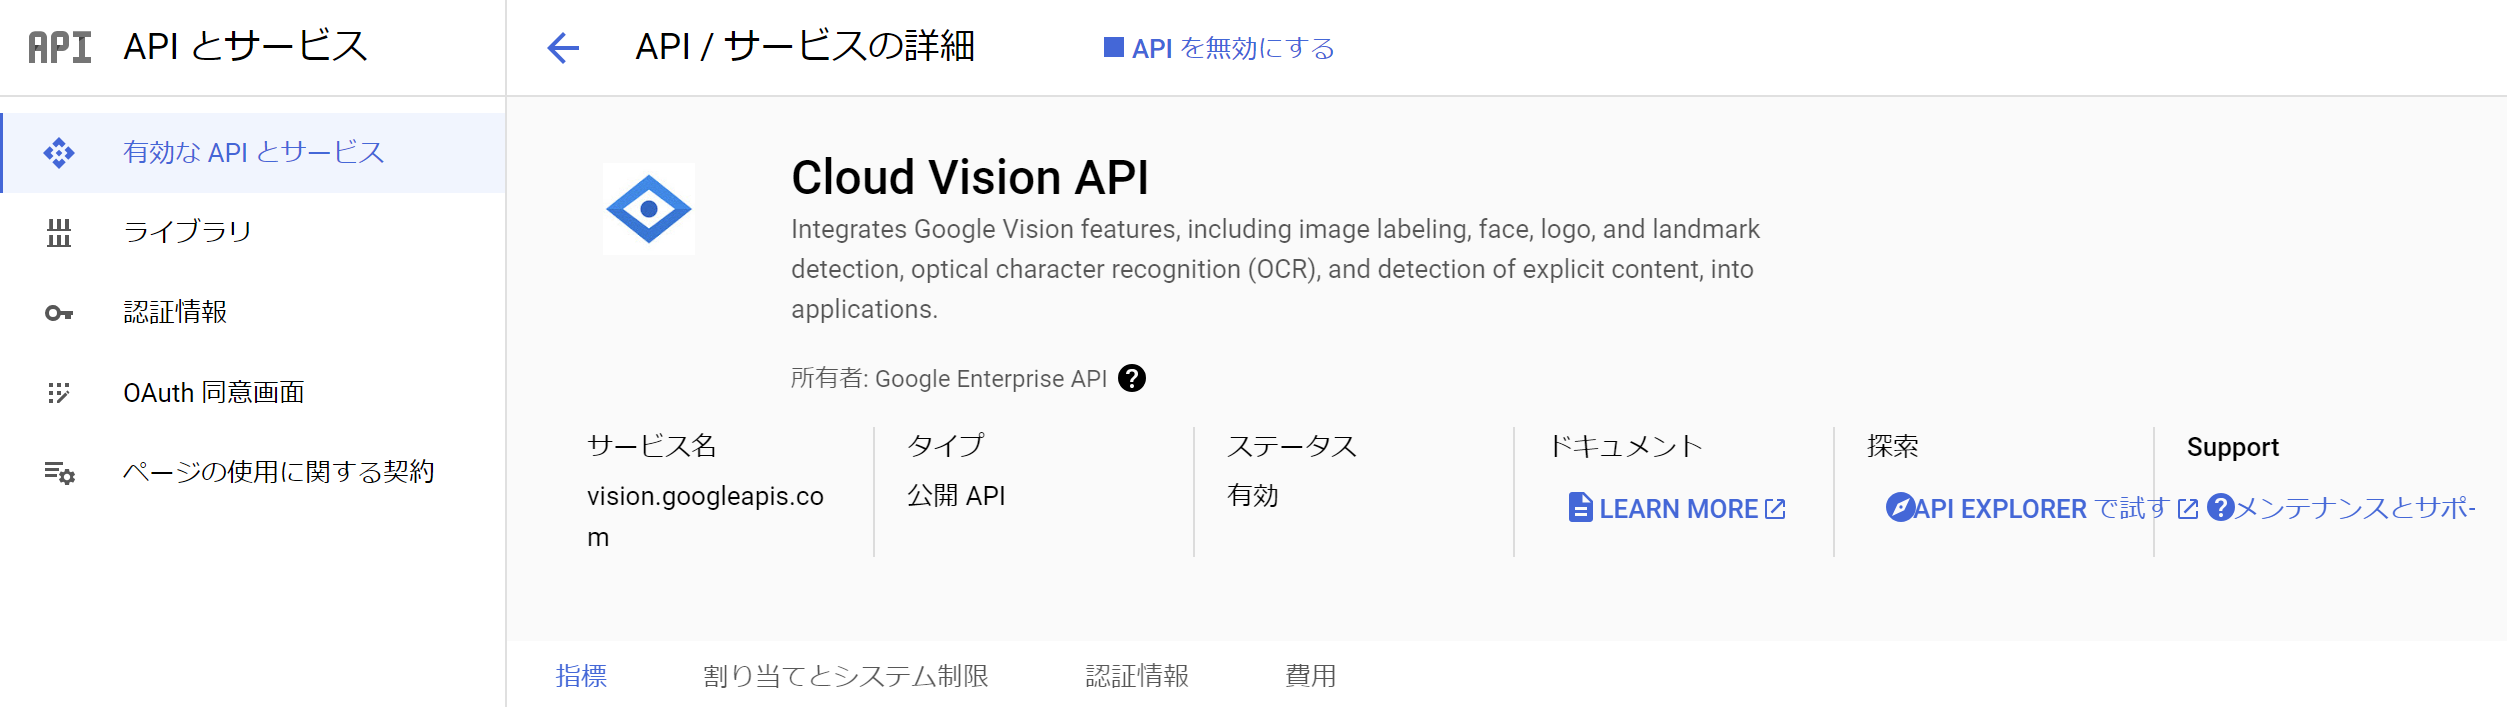Click the 'API / サービスの詳細' page title
The width and height of the screenshot is (2507, 707).
click(805, 47)
